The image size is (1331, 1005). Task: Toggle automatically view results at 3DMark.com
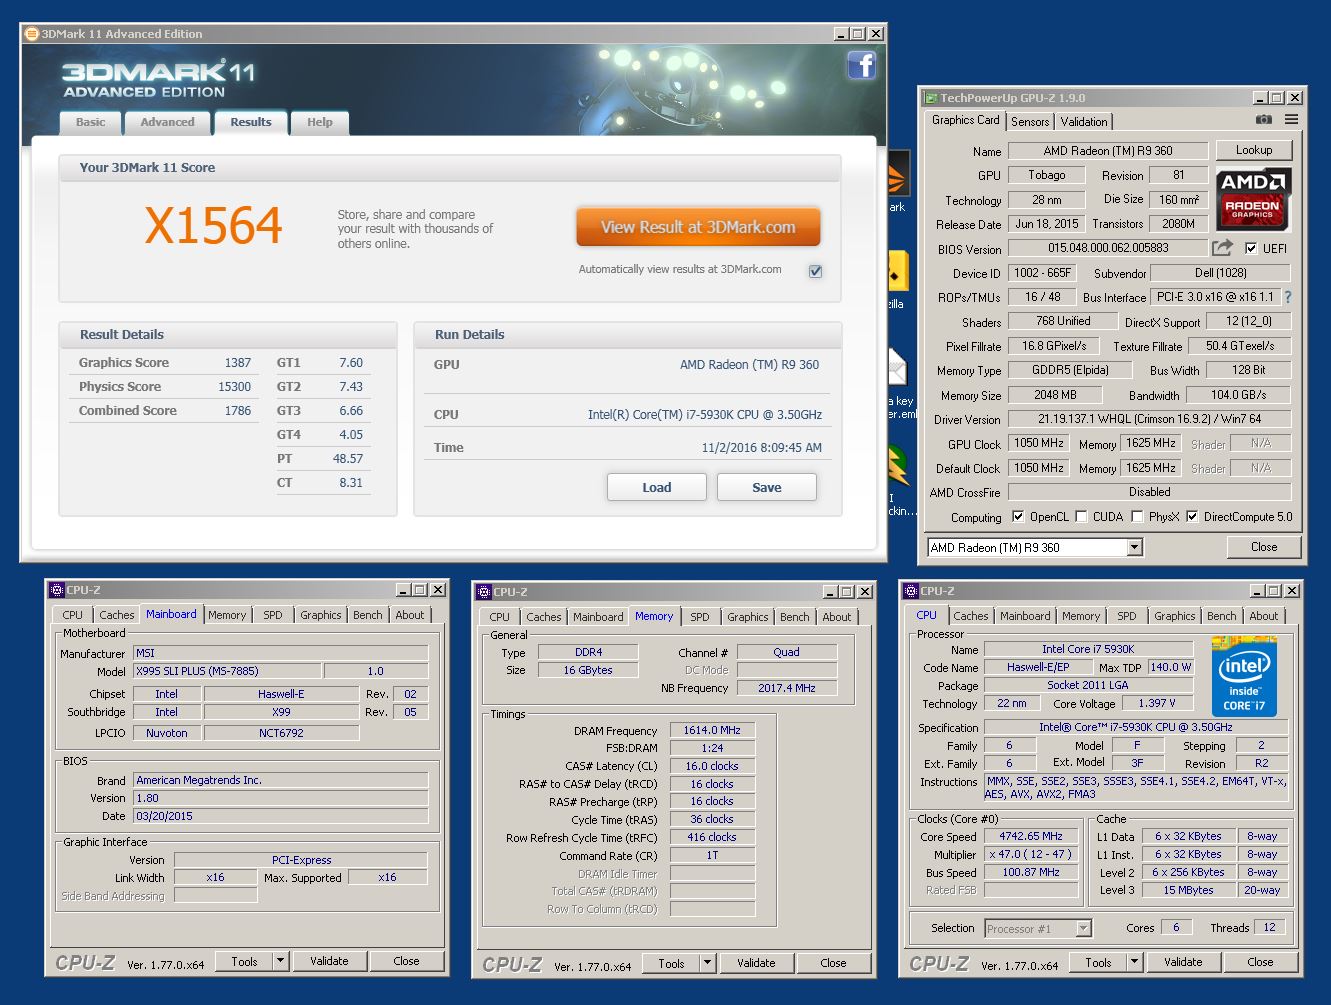[815, 271]
